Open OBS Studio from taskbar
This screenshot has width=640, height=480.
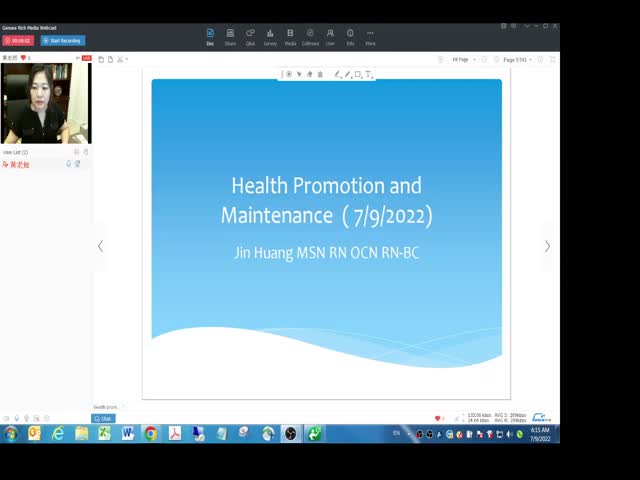point(291,433)
